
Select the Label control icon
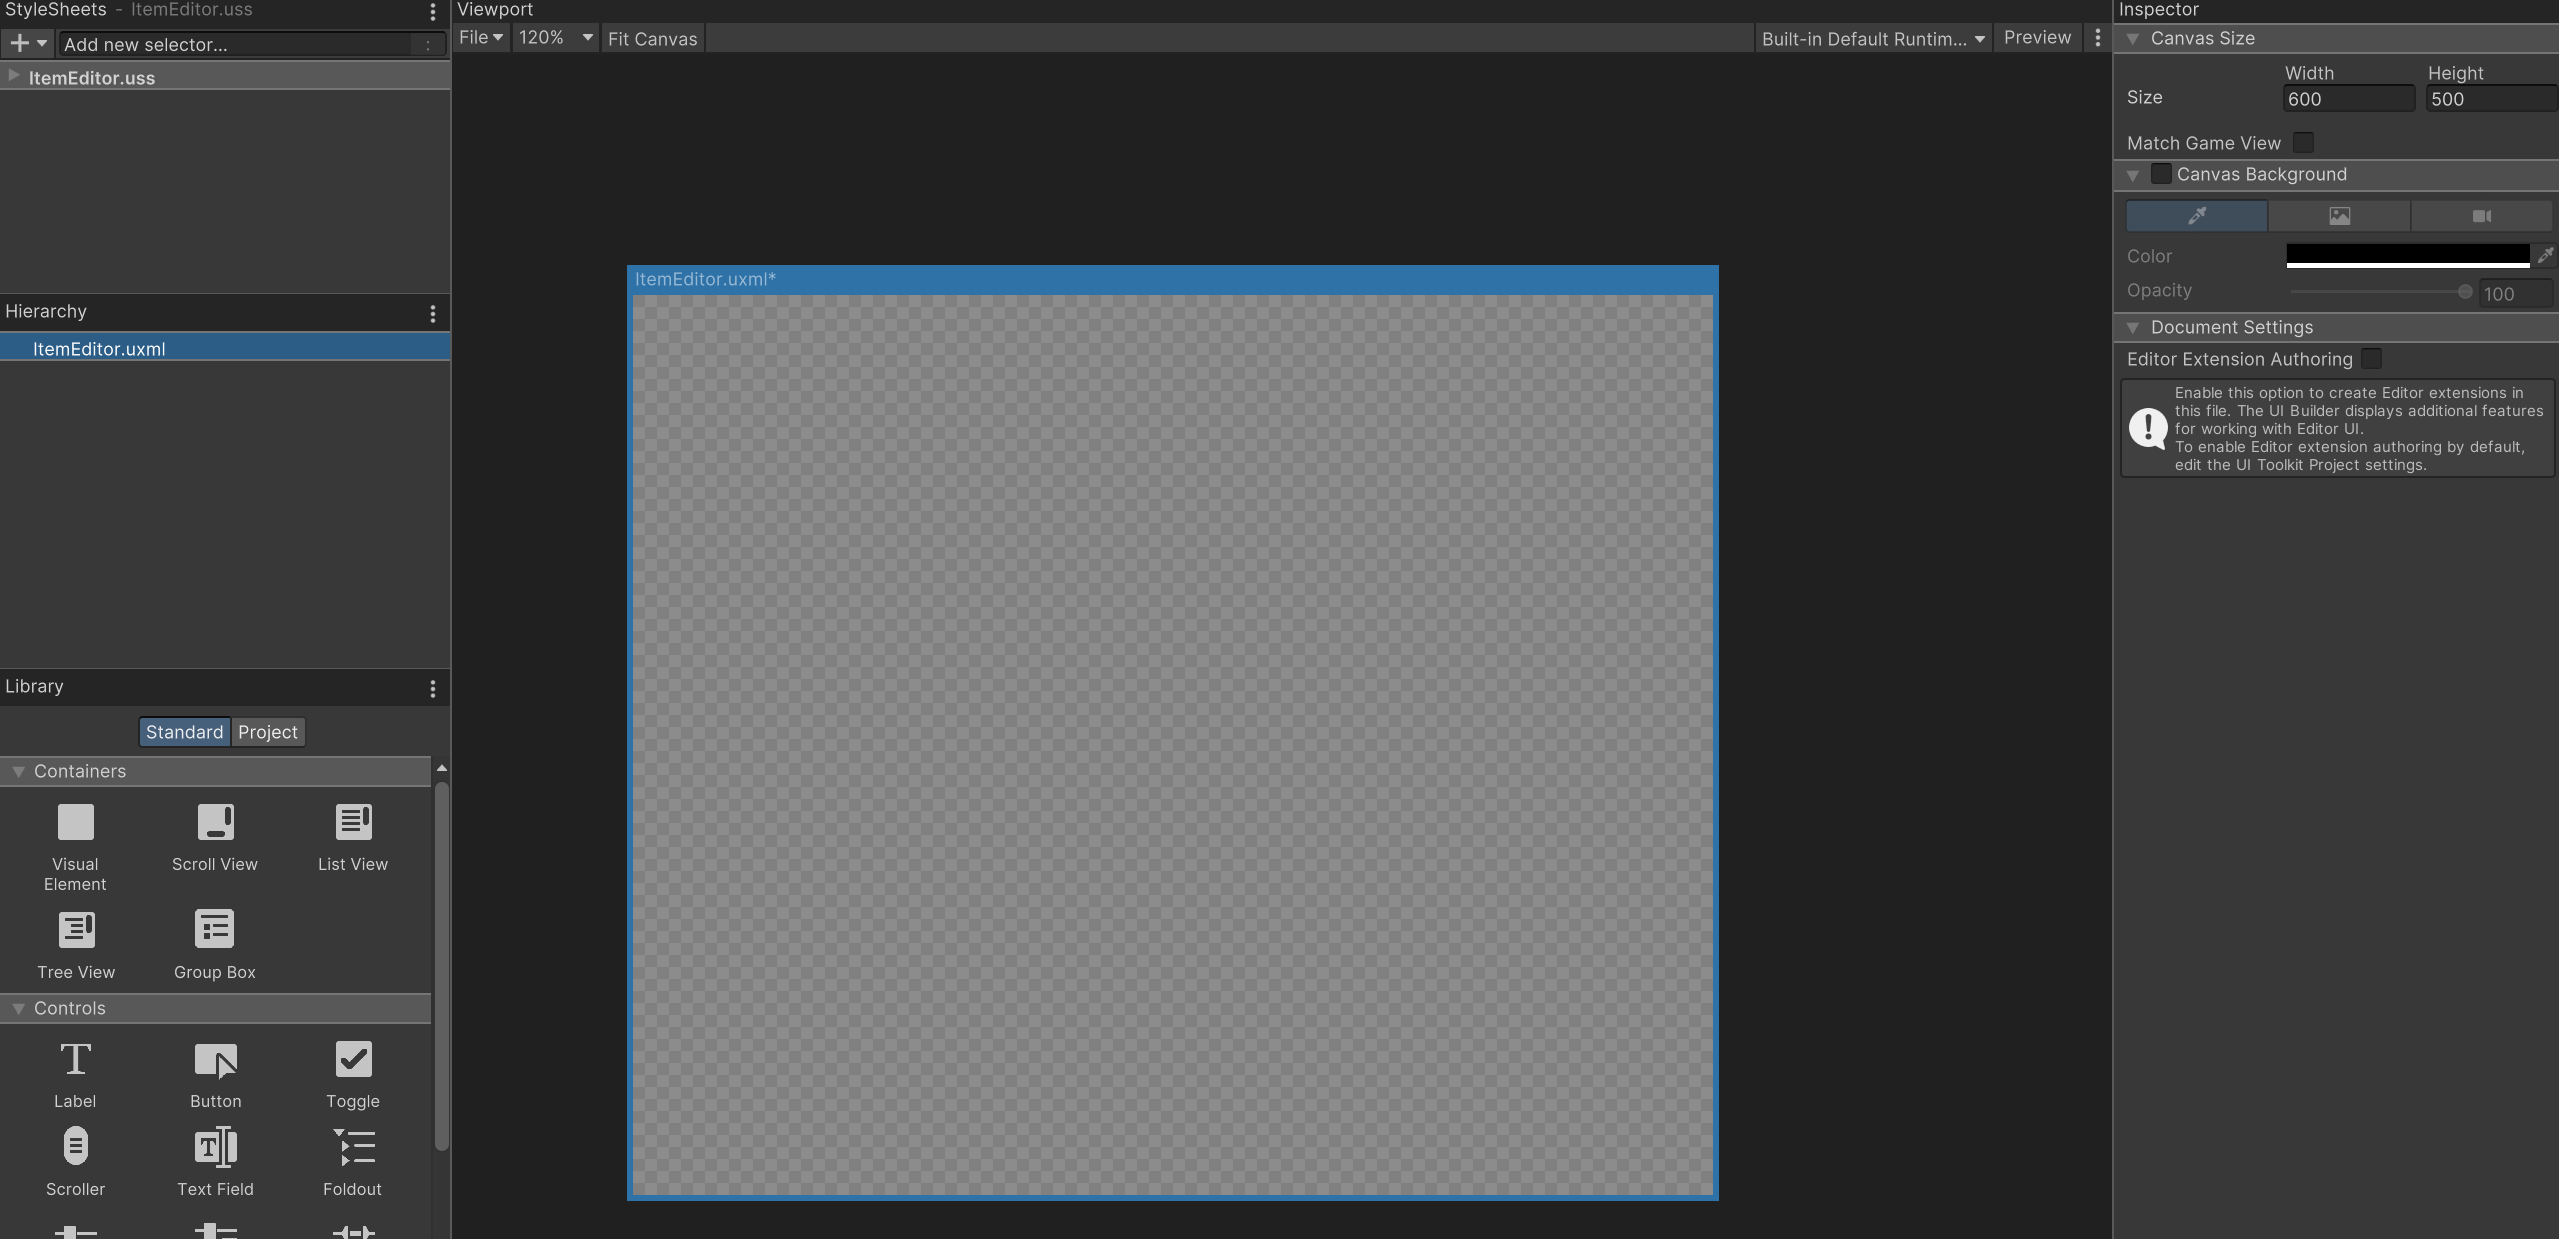tap(75, 1059)
